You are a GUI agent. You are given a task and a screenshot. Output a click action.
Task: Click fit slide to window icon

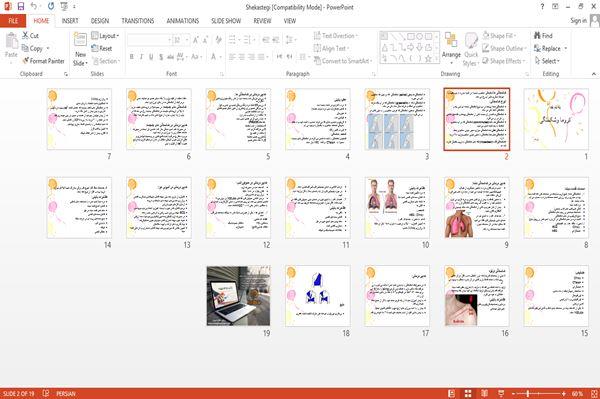click(594, 393)
